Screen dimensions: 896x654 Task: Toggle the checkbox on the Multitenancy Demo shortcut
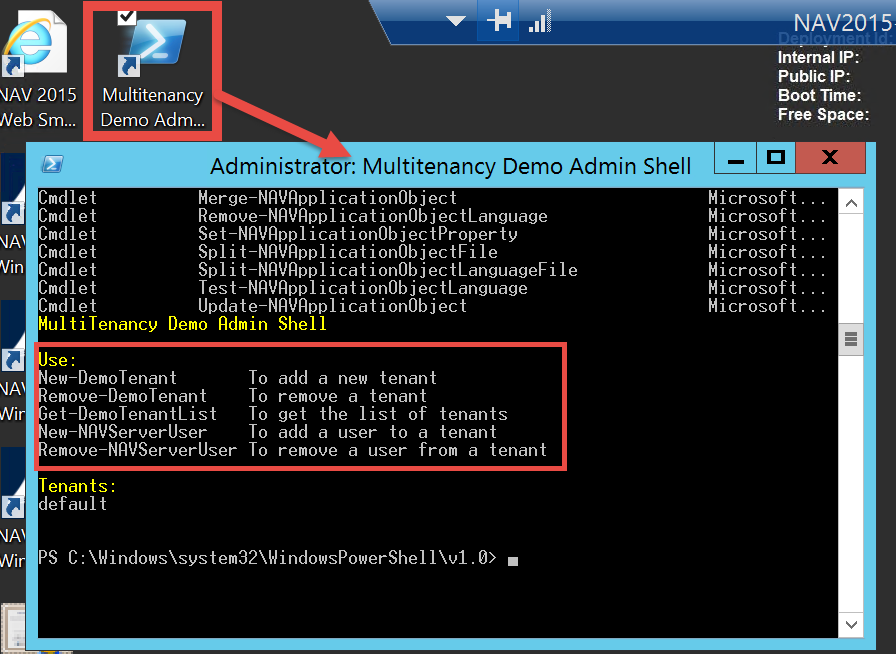[127, 16]
